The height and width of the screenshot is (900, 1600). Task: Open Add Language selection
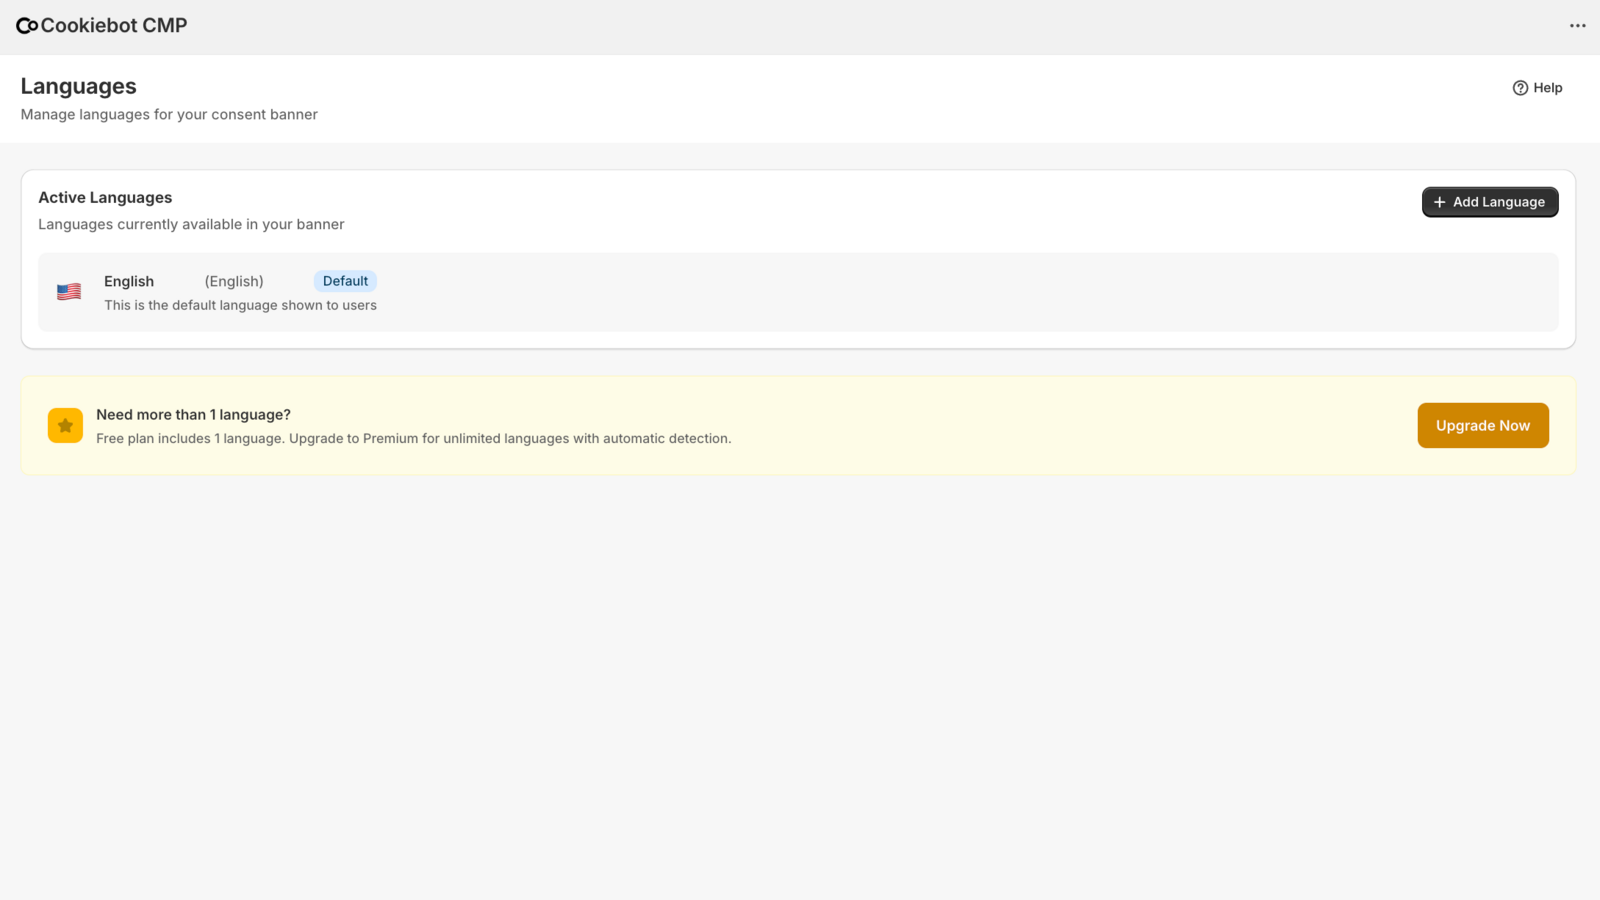[1489, 201]
